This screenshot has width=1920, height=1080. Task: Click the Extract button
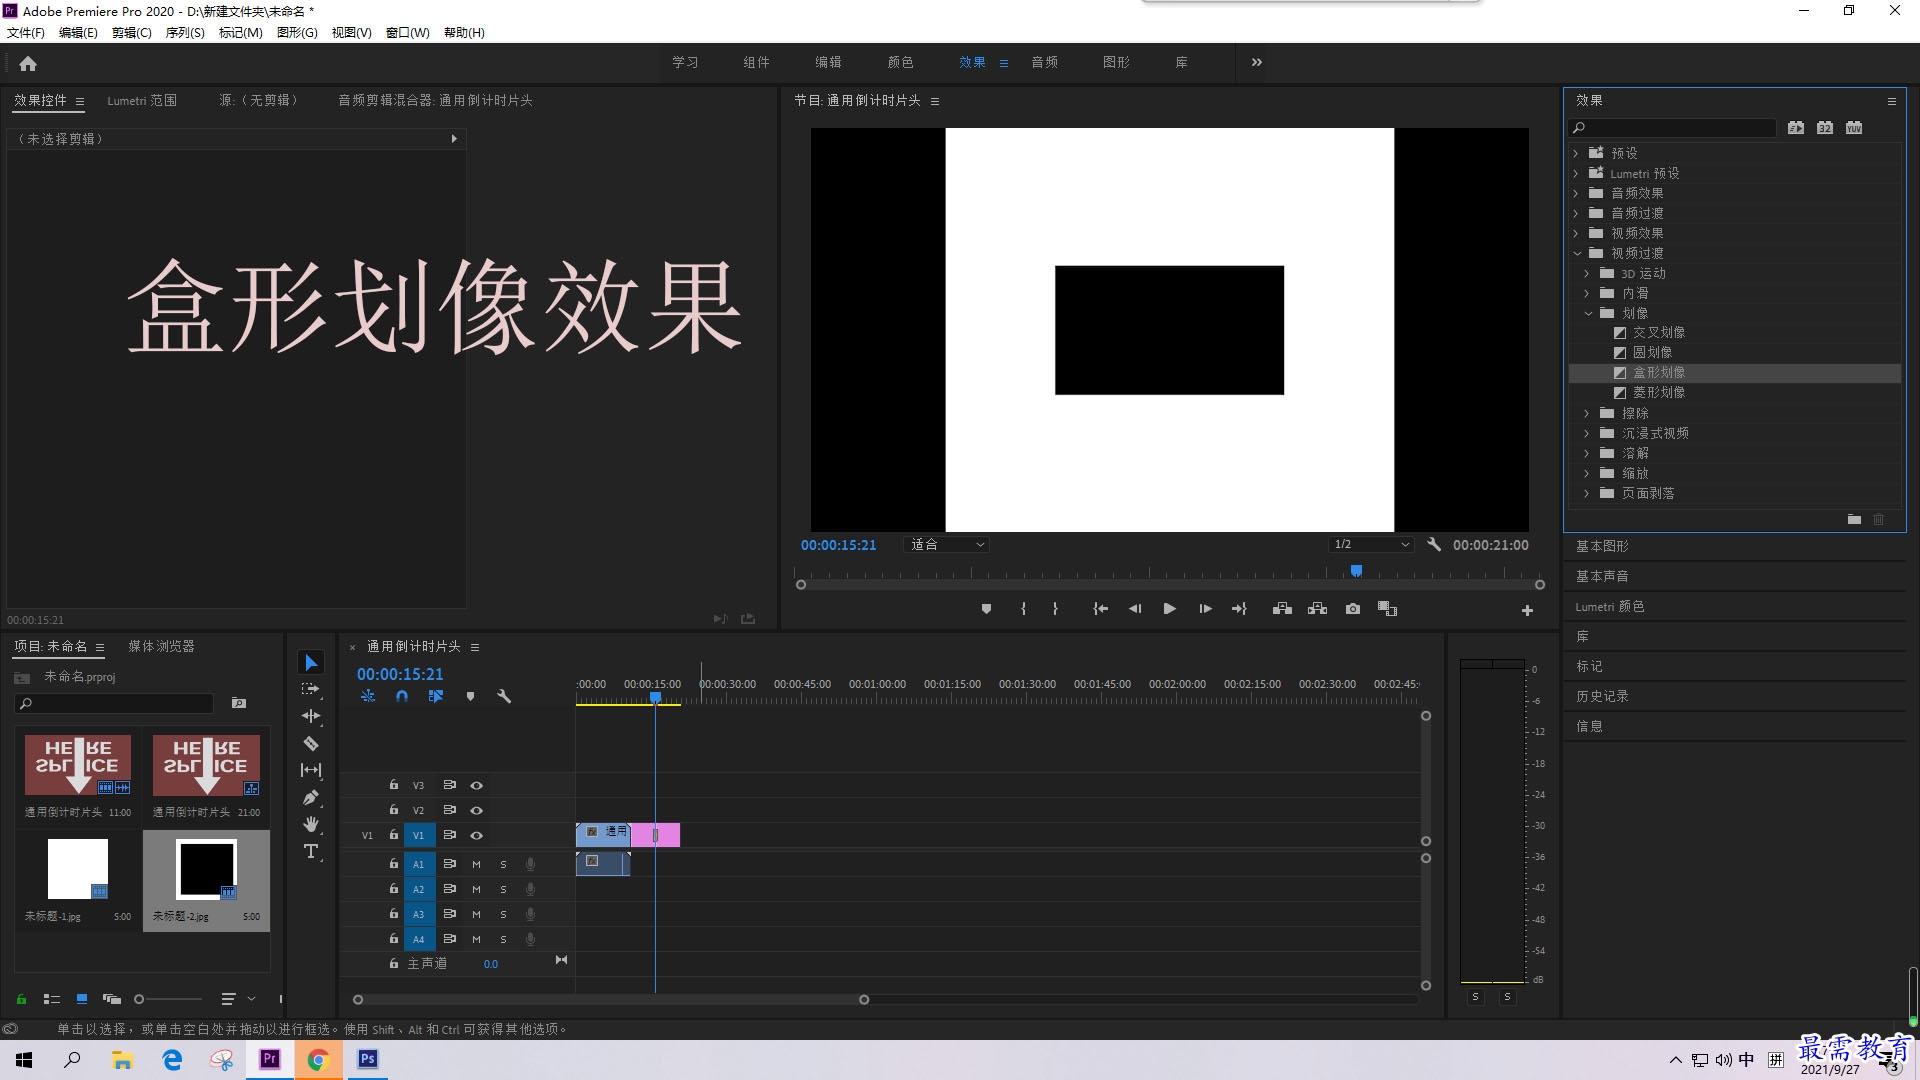point(1317,609)
